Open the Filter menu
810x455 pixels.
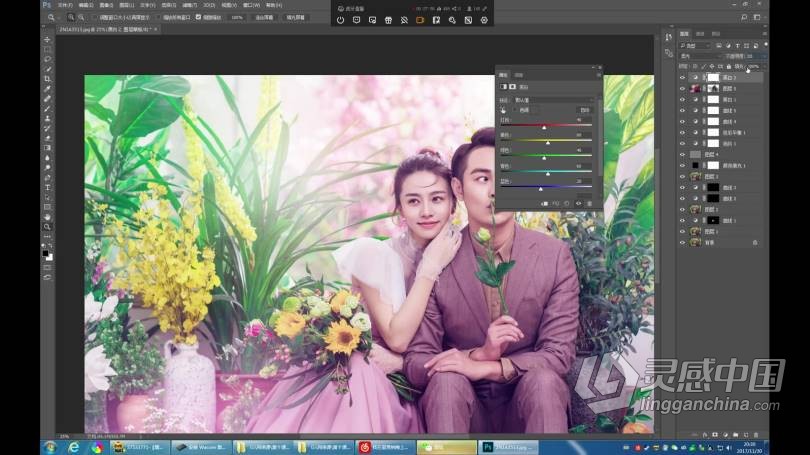[x=190, y=5]
